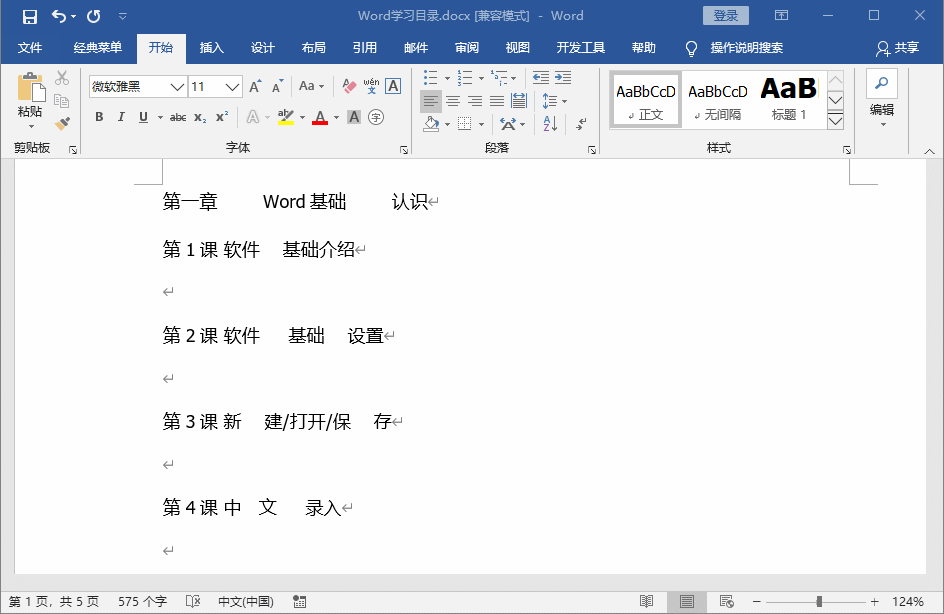Click the macro recording icon in status bar
Viewport: 944px width, 614px height.
[x=299, y=601]
